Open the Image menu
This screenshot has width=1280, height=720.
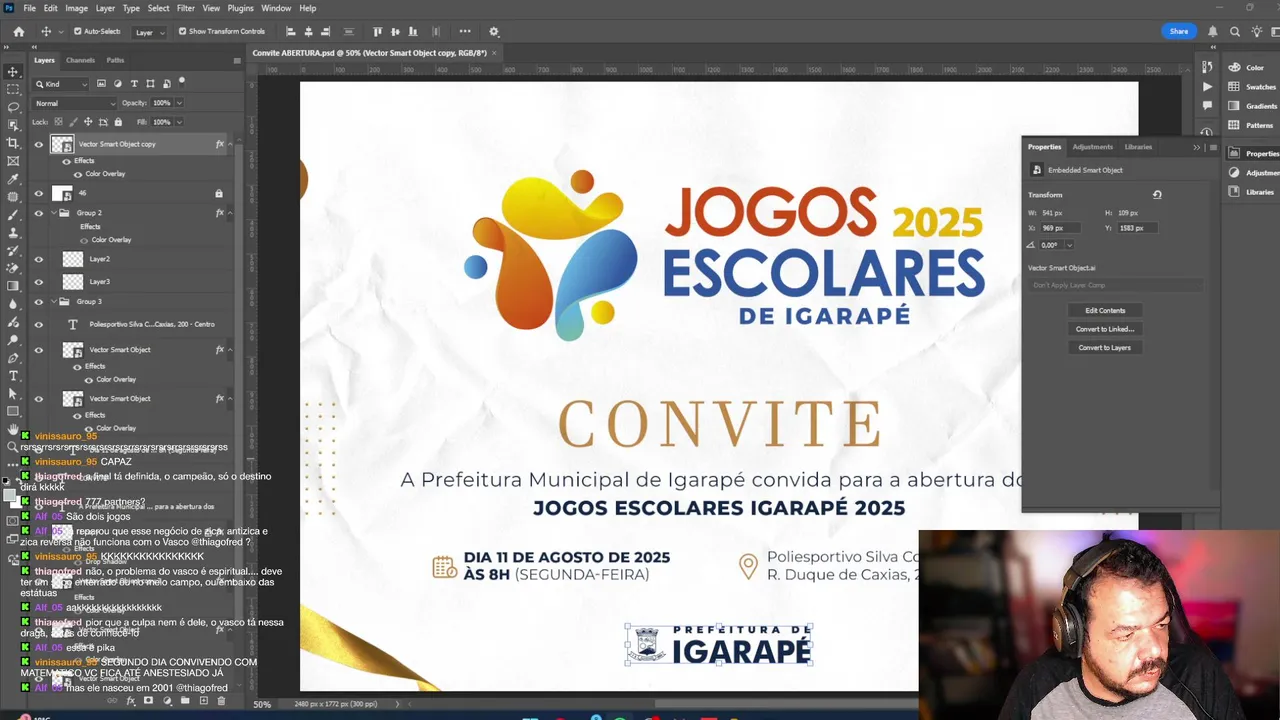tap(77, 8)
